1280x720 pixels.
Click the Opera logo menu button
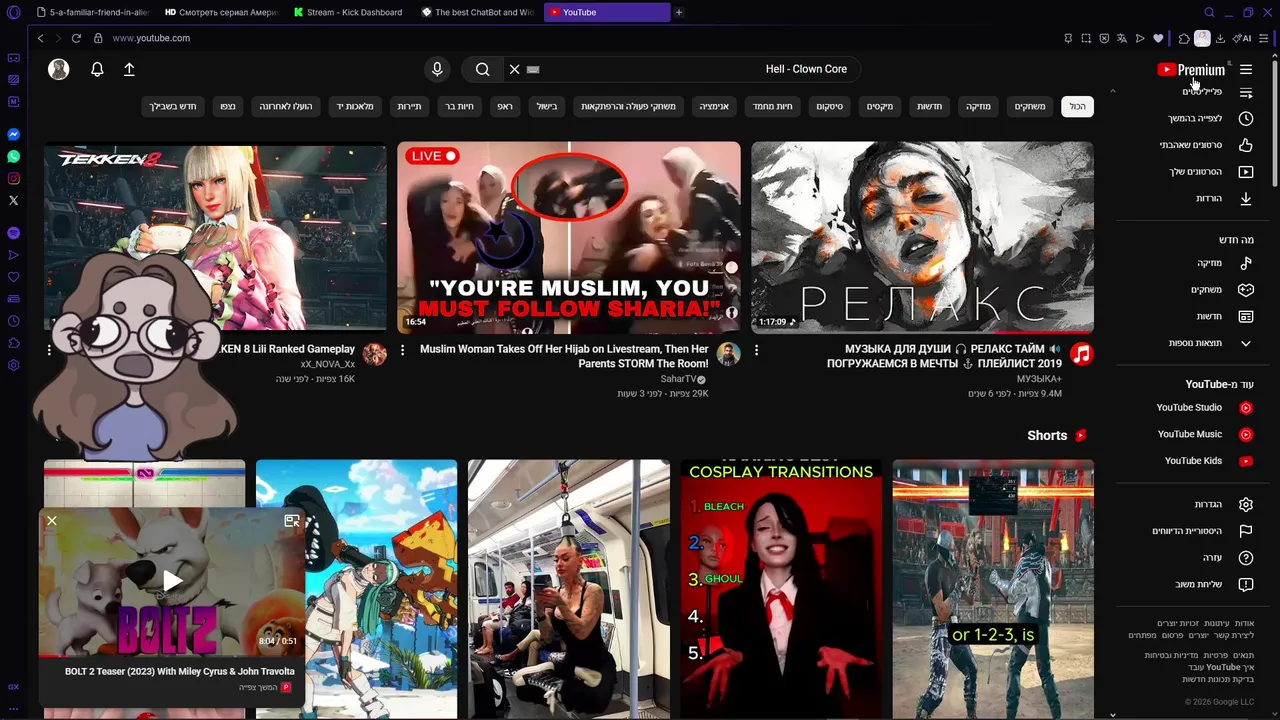click(13, 12)
